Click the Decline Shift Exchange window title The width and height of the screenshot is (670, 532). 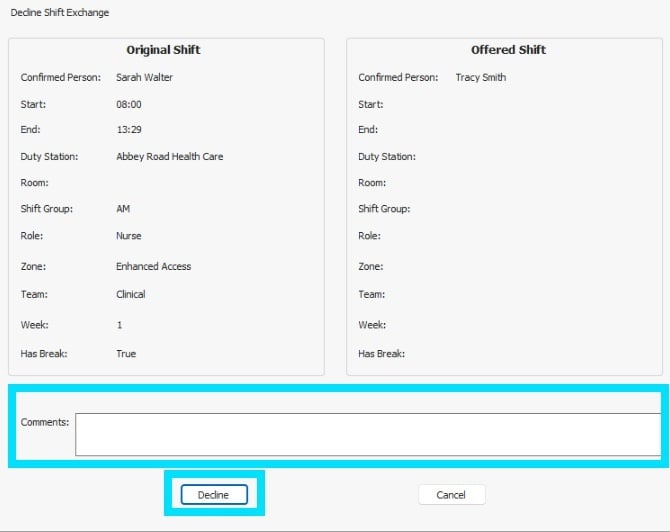[60, 13]
